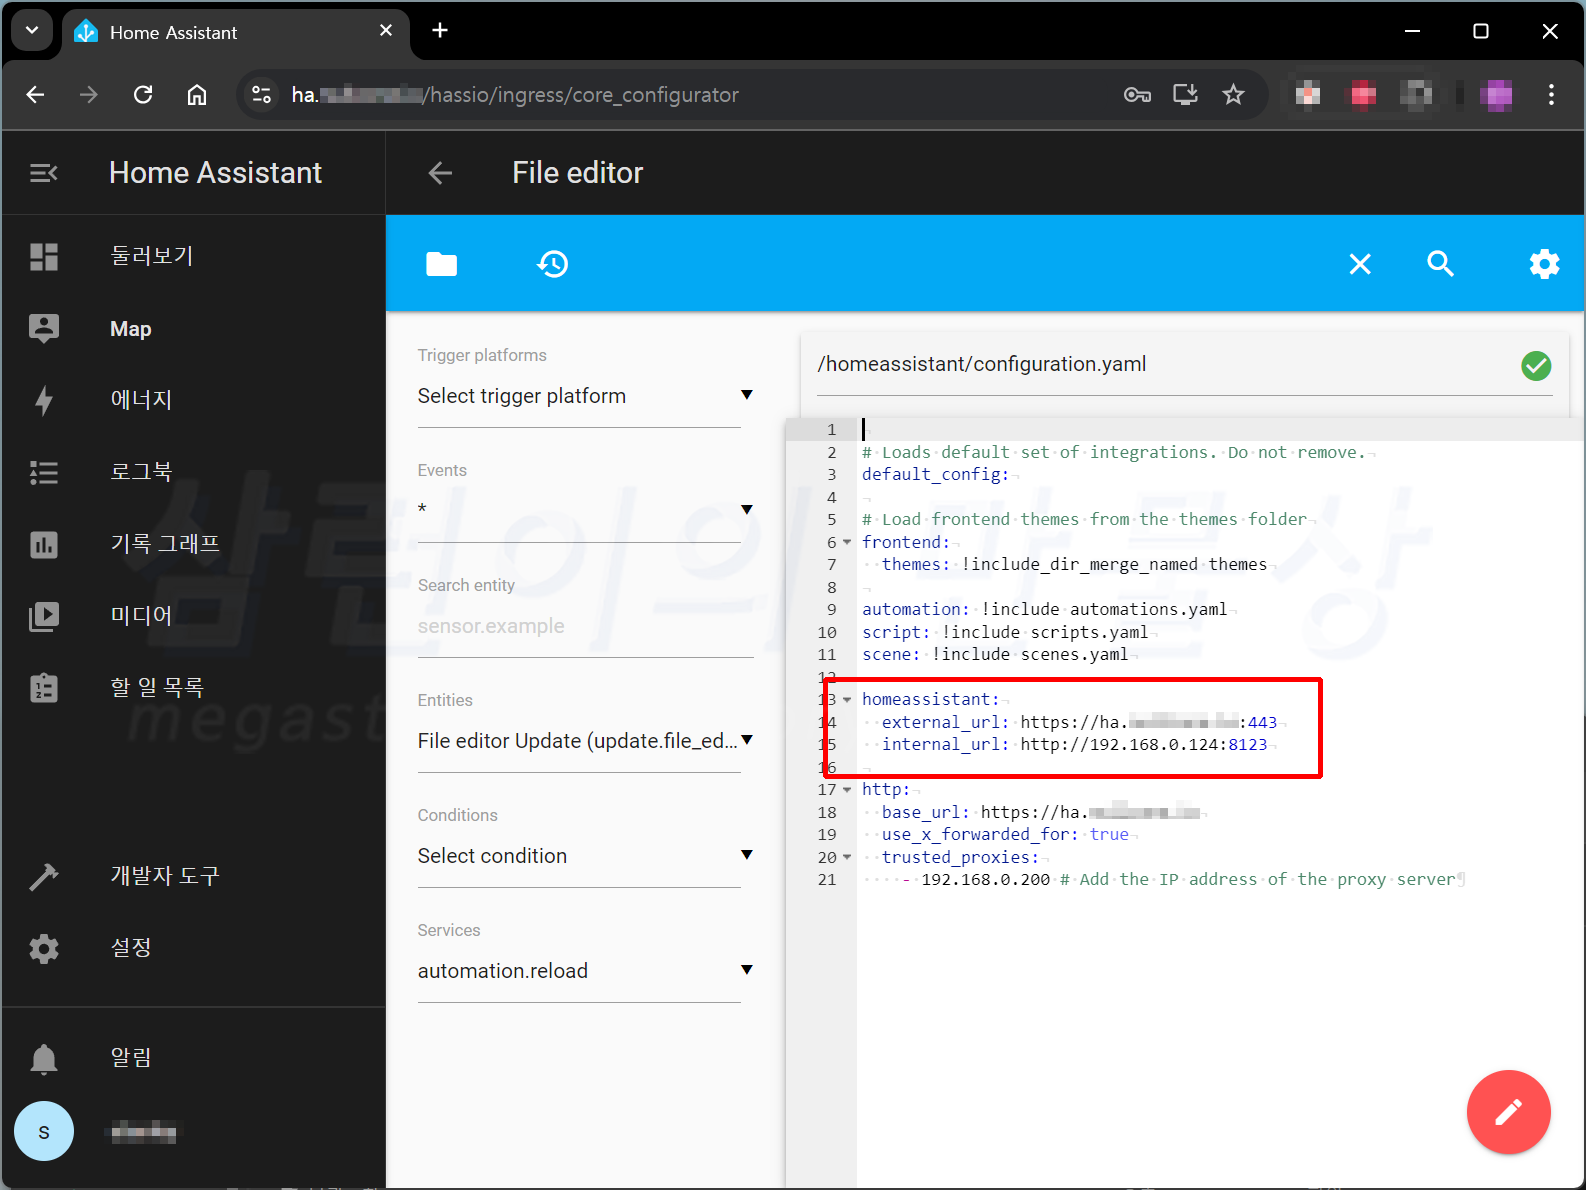Image resolution: width=1586 pixels, height=1190 pixels.
Task: Click the base_url line in editor
Action: click(1040, 812)
